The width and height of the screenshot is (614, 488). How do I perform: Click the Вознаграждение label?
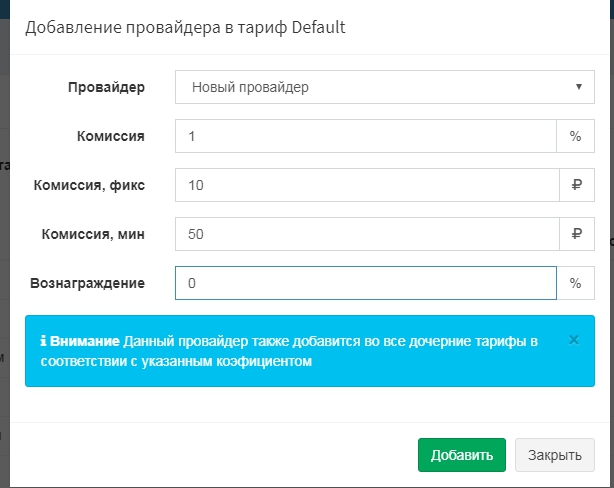click(x=87, y=283)
